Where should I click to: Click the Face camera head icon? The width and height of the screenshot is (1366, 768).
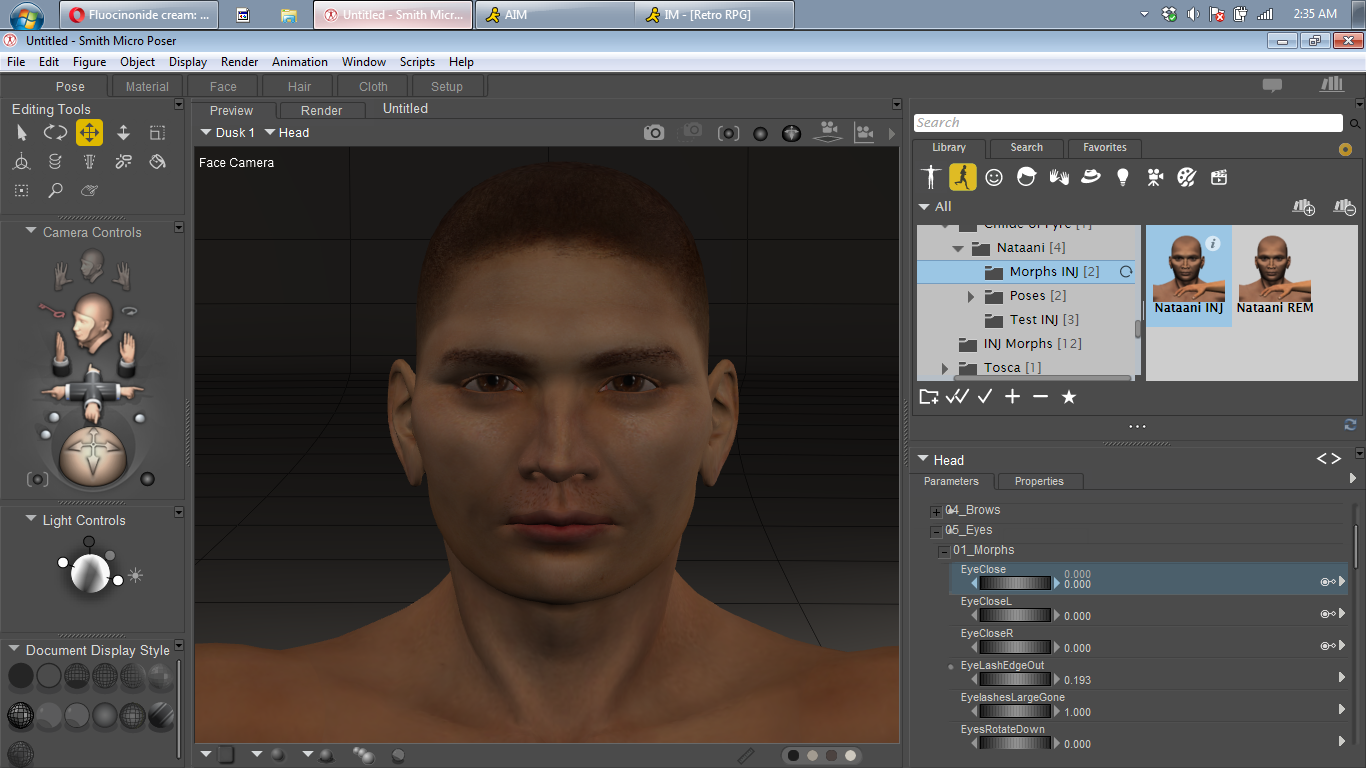coord(92,265)
